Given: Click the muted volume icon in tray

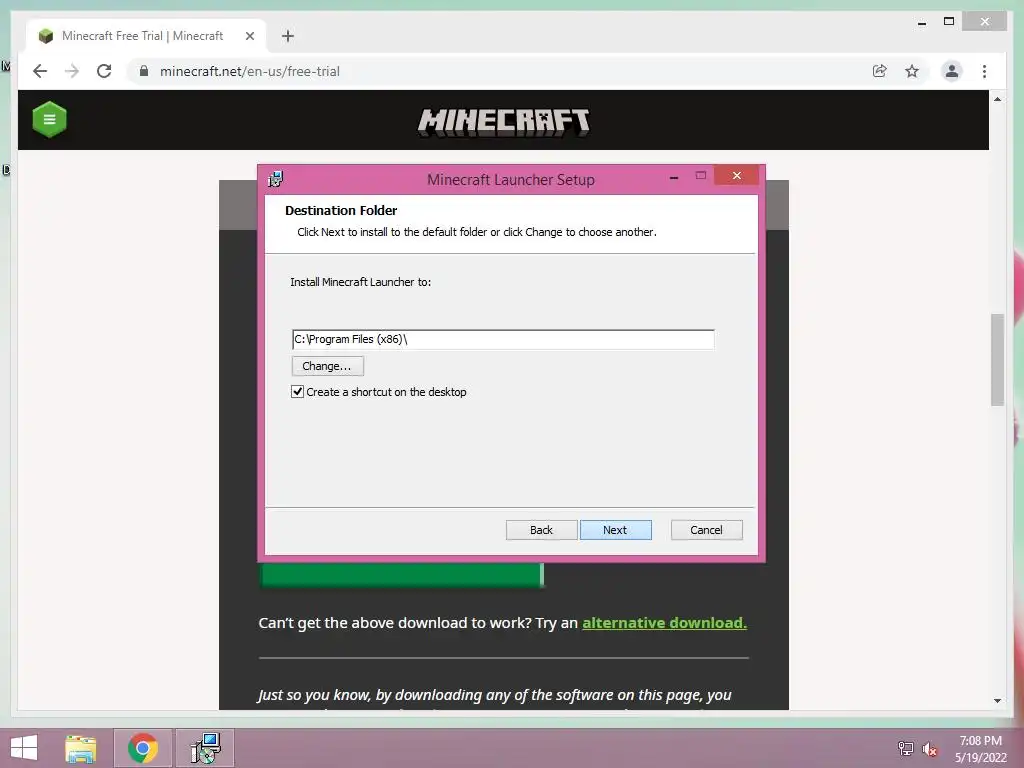Looking at the screenshot, I should click(930, 749).
